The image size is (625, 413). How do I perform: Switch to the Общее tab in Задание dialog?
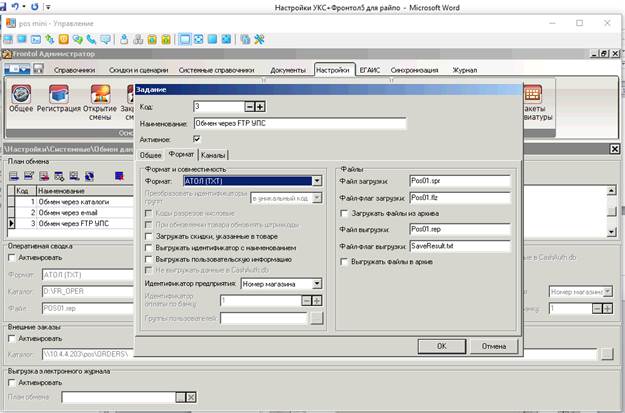point(150,155)
